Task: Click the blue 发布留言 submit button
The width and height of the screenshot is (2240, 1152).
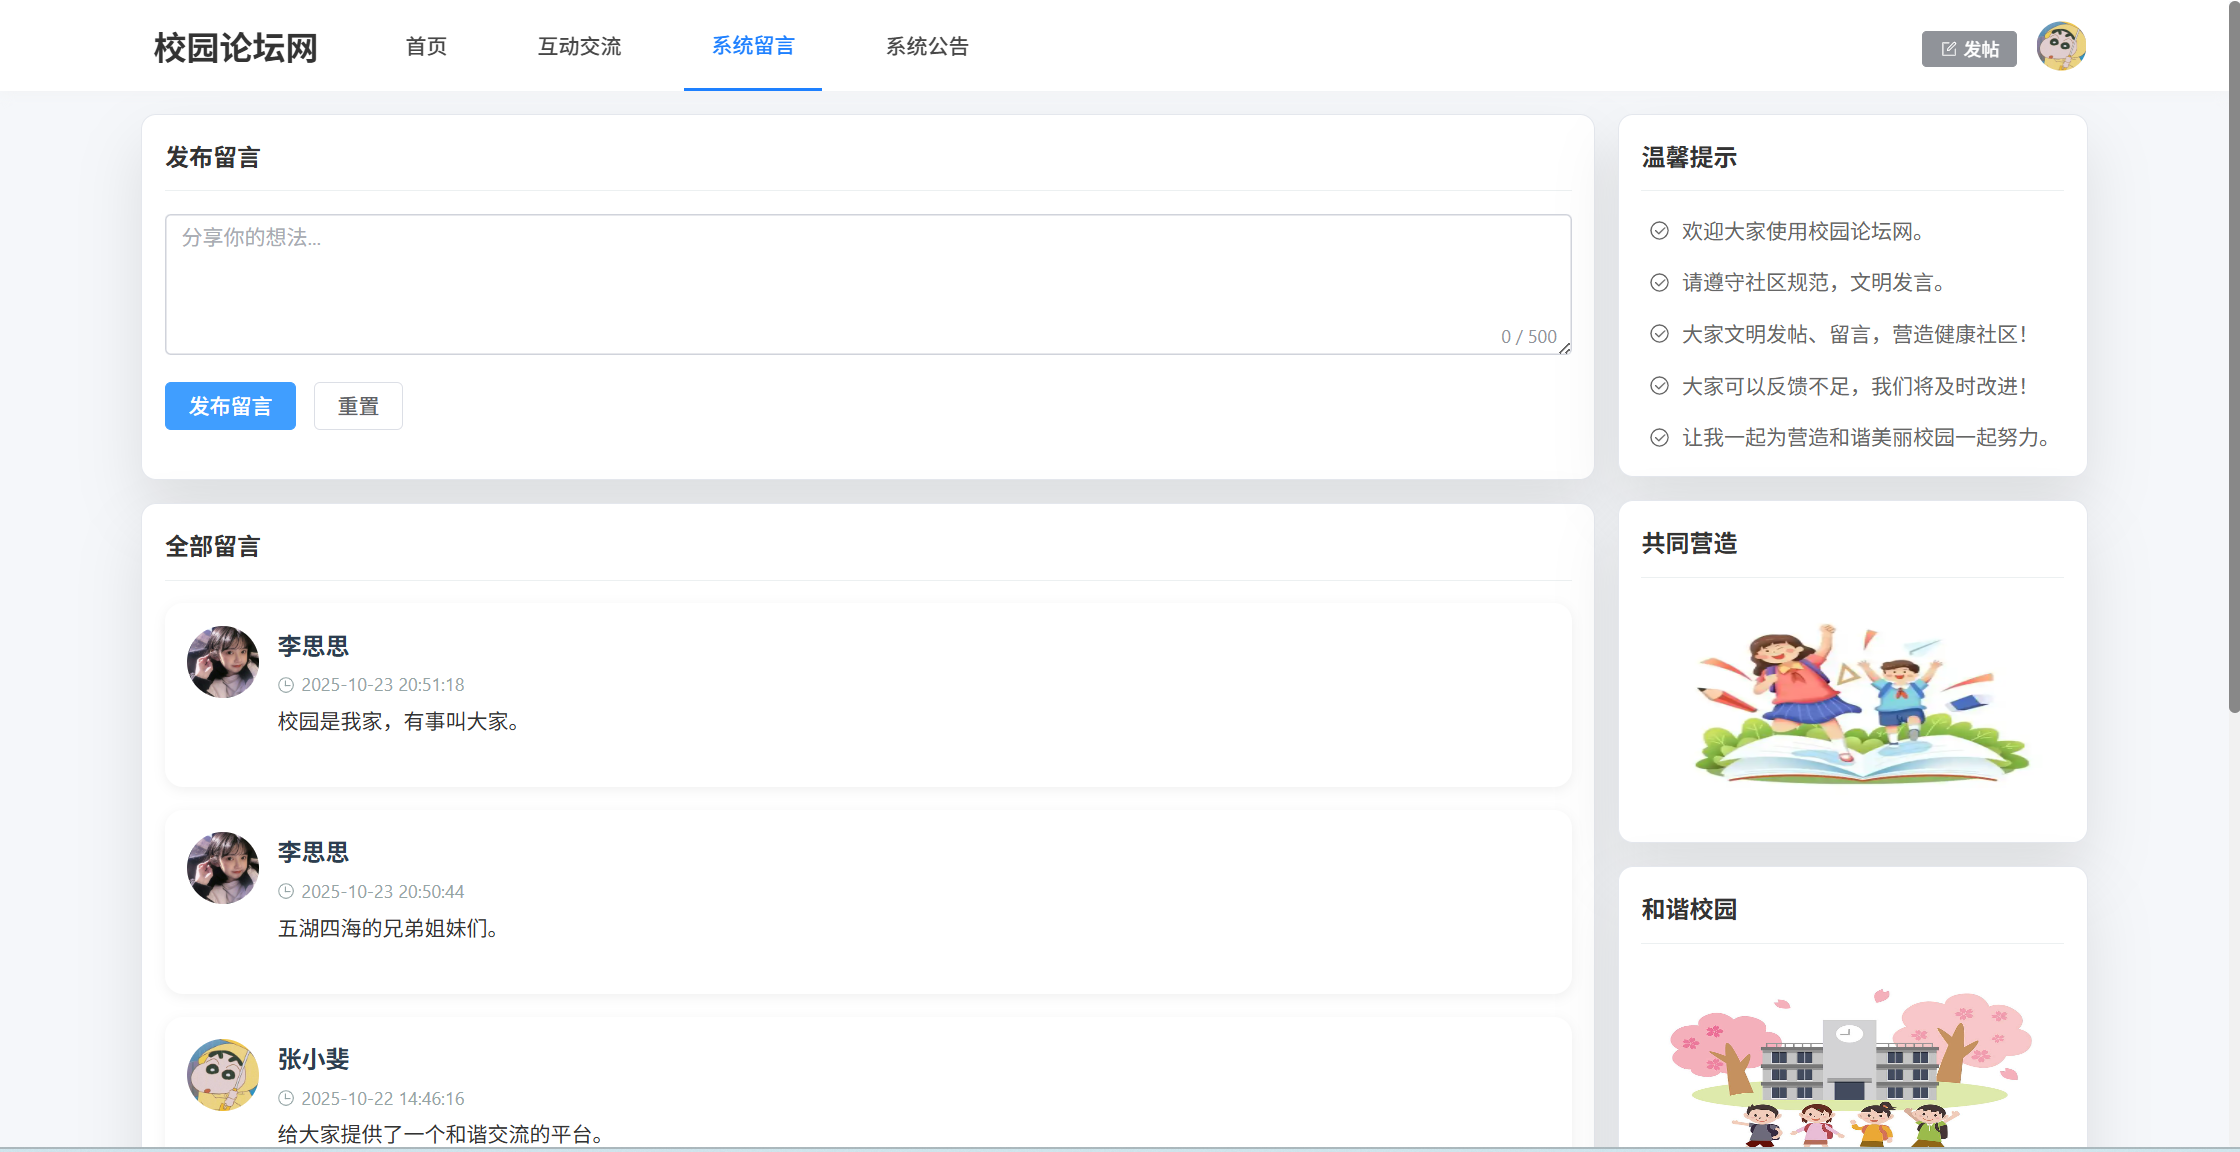Action: 230,406
